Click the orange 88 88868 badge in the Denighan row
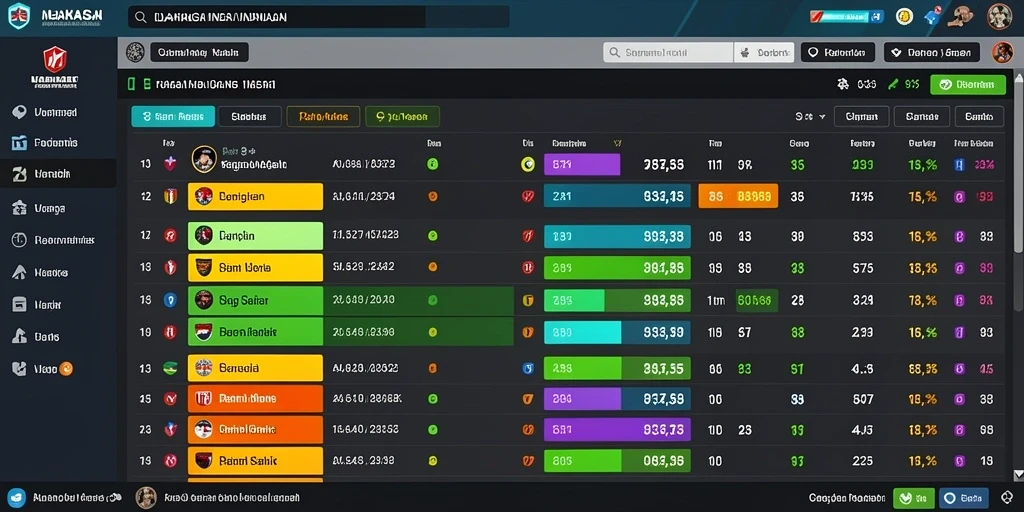The width and height of the screenshot is (1024, 512). [x=738, y=196]
